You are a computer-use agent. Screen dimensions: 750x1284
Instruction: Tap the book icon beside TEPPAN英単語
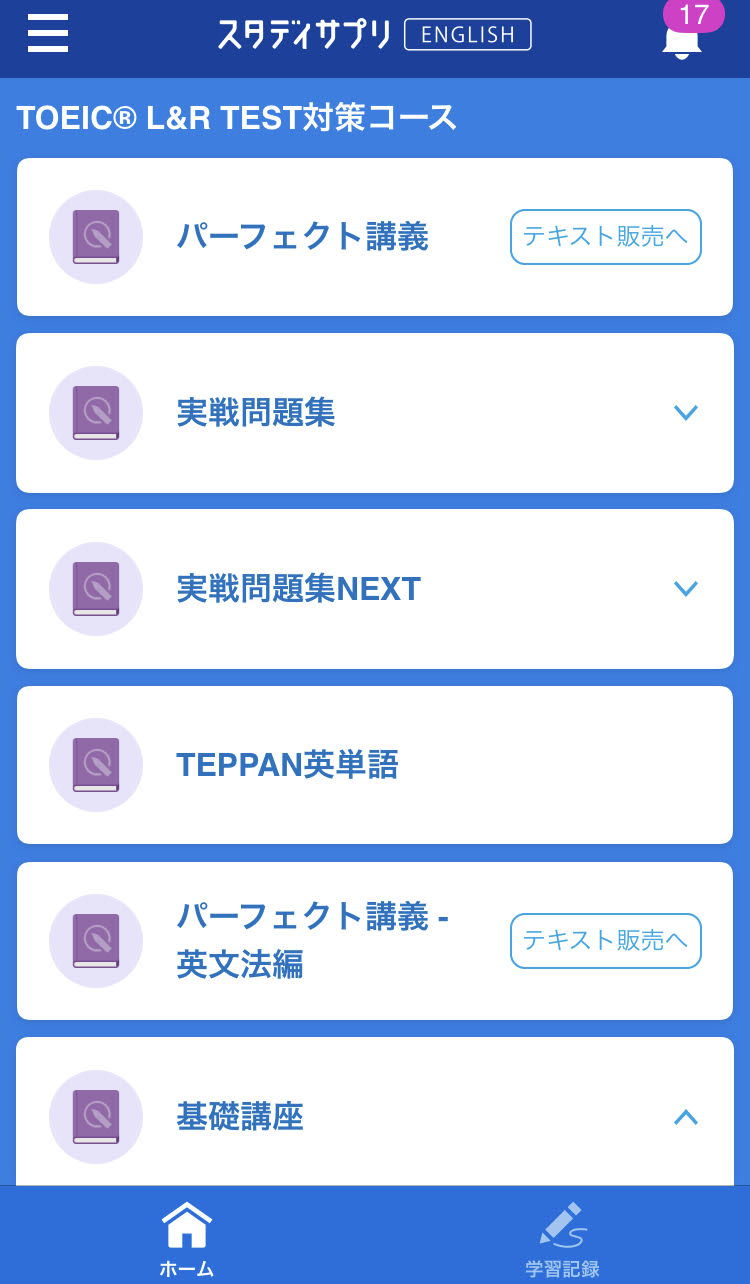(x=96, y=765)
